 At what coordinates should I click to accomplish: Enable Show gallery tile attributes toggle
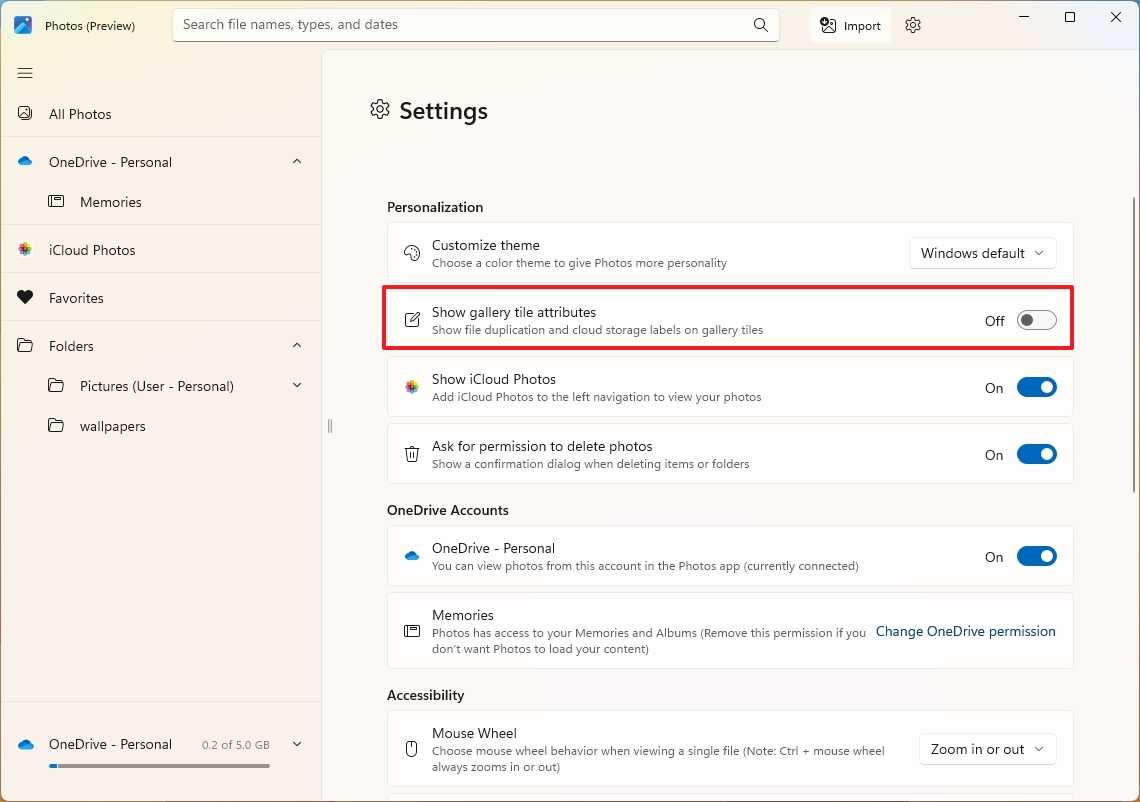click(x=1036, y=320)
